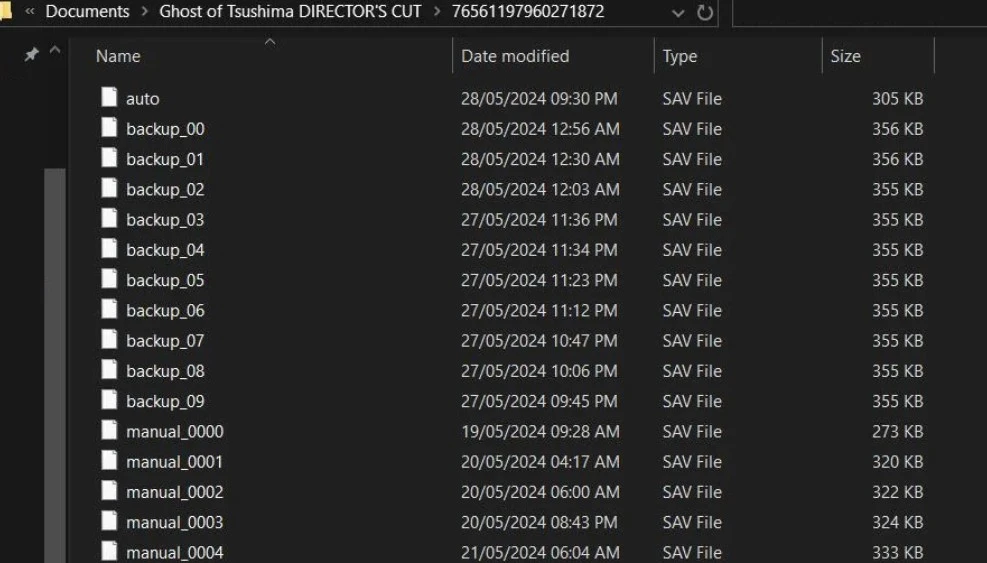This screenshot has width=987, height=563.
Task: Click the auto save file icon
Action: tap(109, 98)
